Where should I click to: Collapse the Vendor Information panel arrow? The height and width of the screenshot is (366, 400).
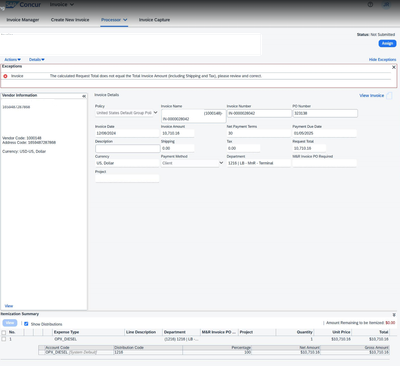[84, 96]
